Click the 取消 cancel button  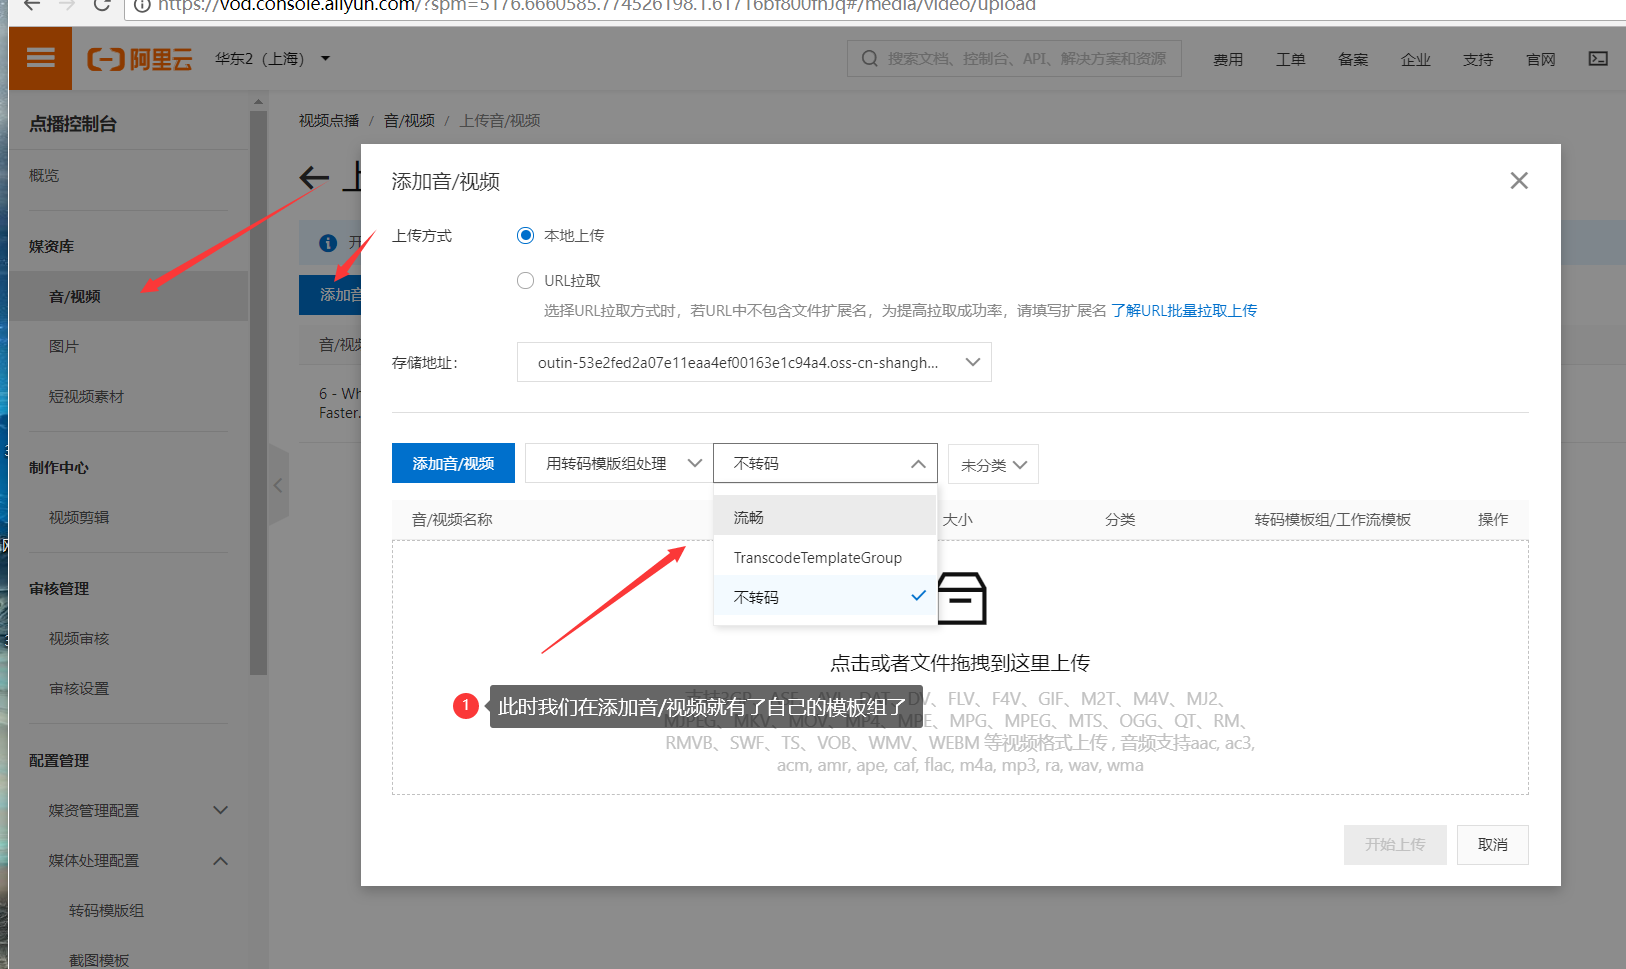pyautogui.click(x=1492, y=845)
